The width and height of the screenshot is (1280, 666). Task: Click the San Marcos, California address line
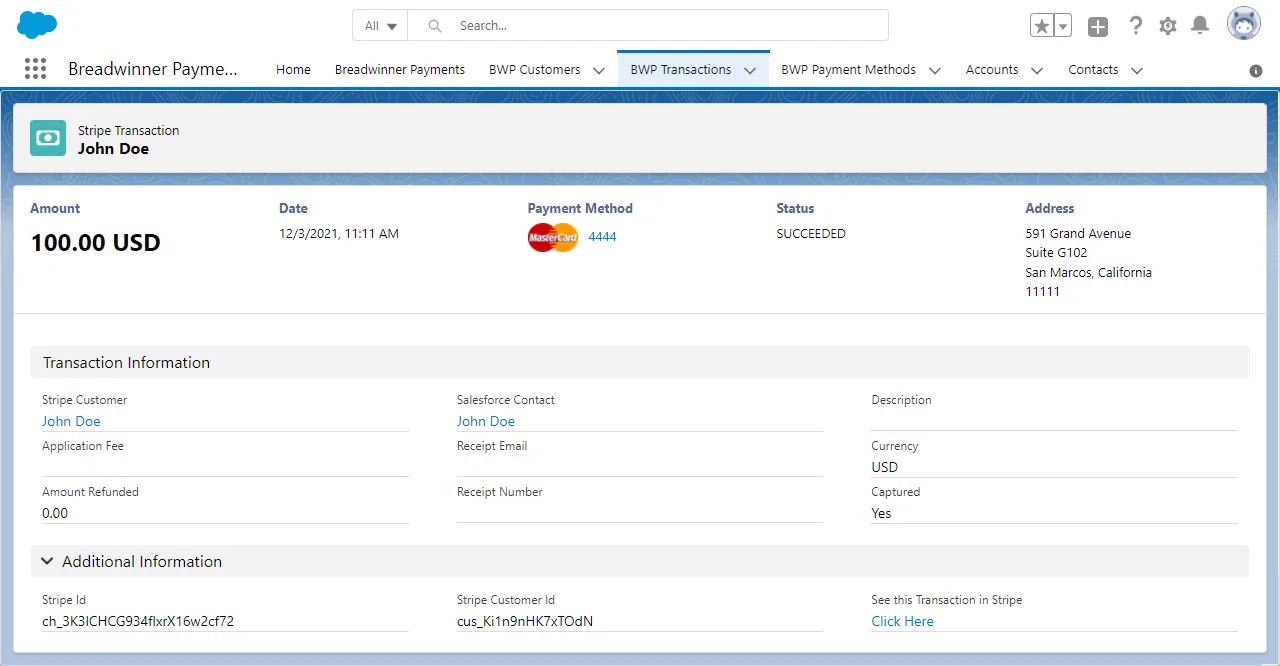1088,273
